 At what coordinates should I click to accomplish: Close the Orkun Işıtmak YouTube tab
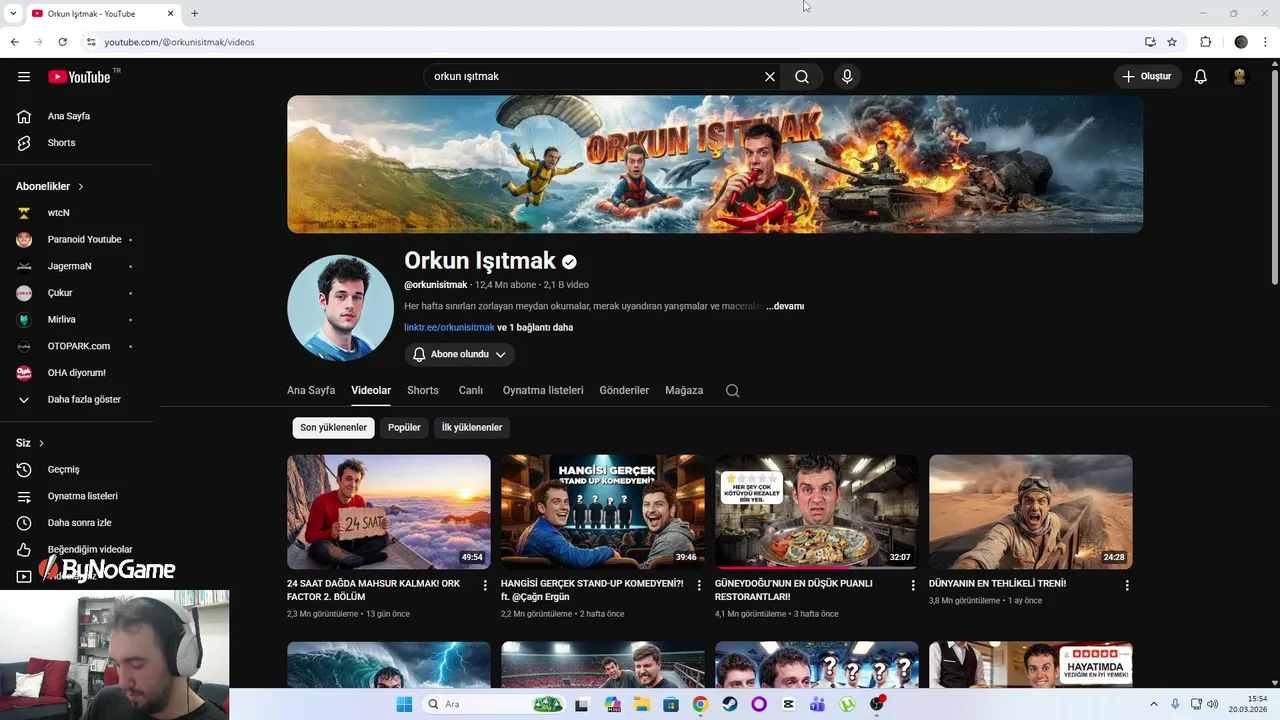[169, 14]
